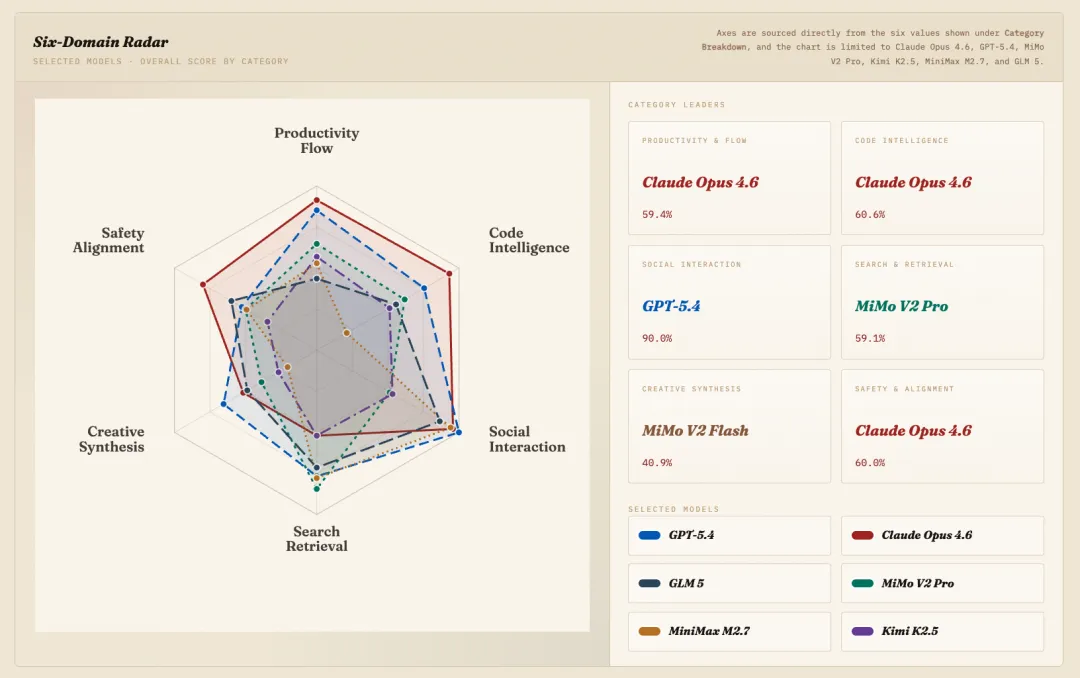Select the red Claude point on Code Intelligence axis

tap(449, 274)
